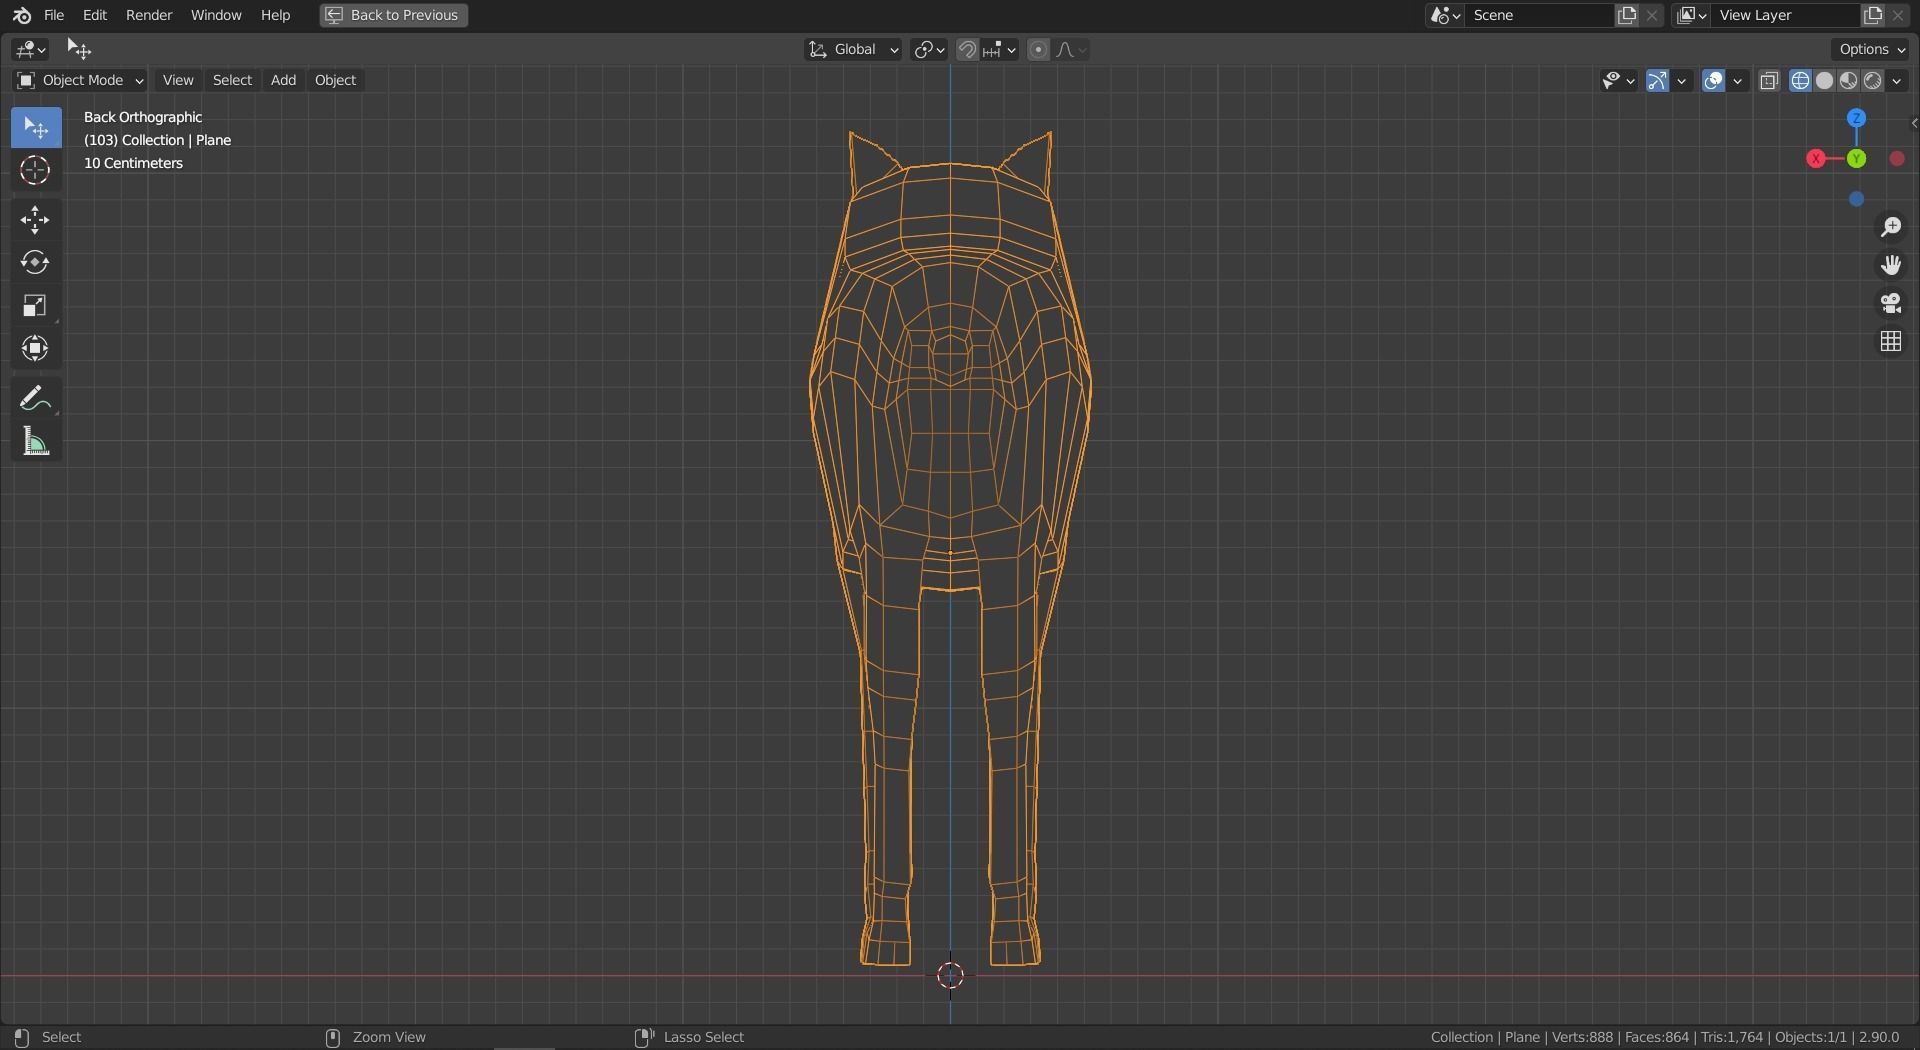This screenshot has height=1050, width=1920.
Task: Open the viewport Select menu
Action: (232, 80)
